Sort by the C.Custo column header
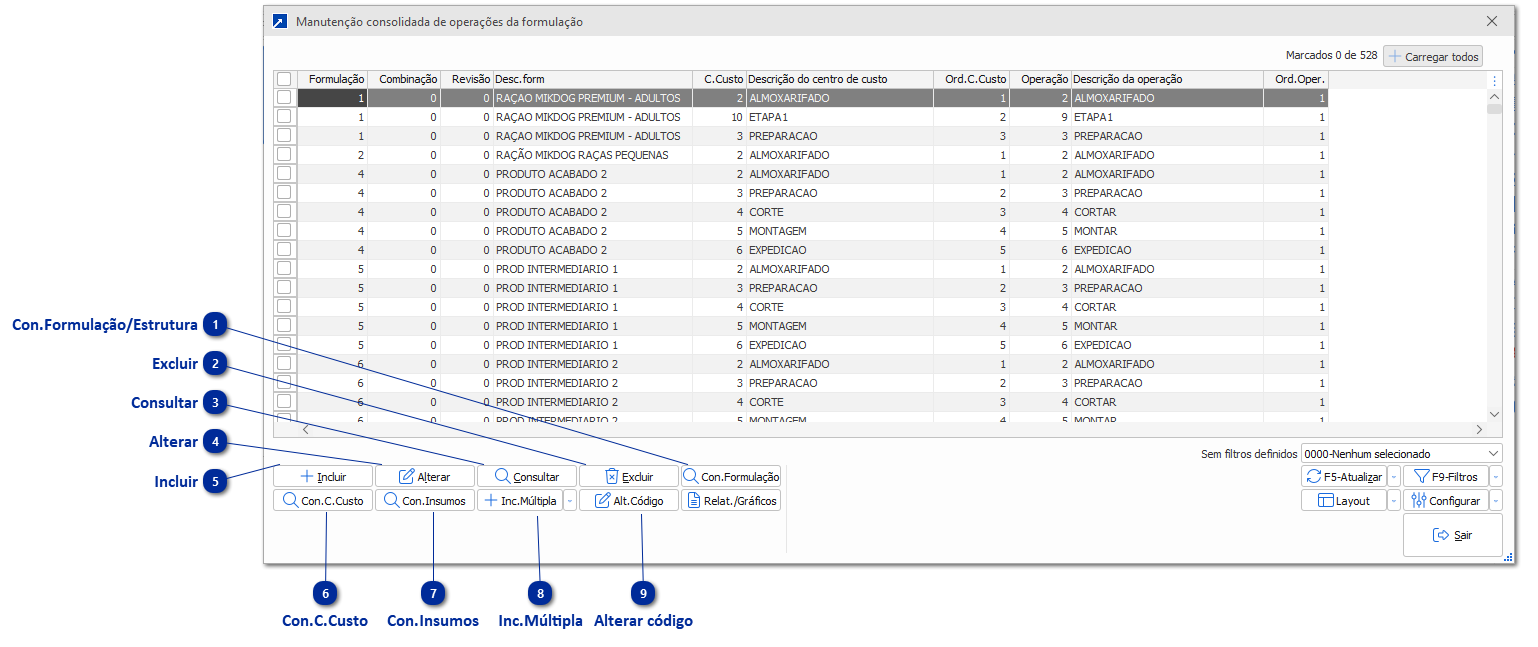Image resolution: width=1538 pixels, height=647 pixels. (x=720, y=79)
